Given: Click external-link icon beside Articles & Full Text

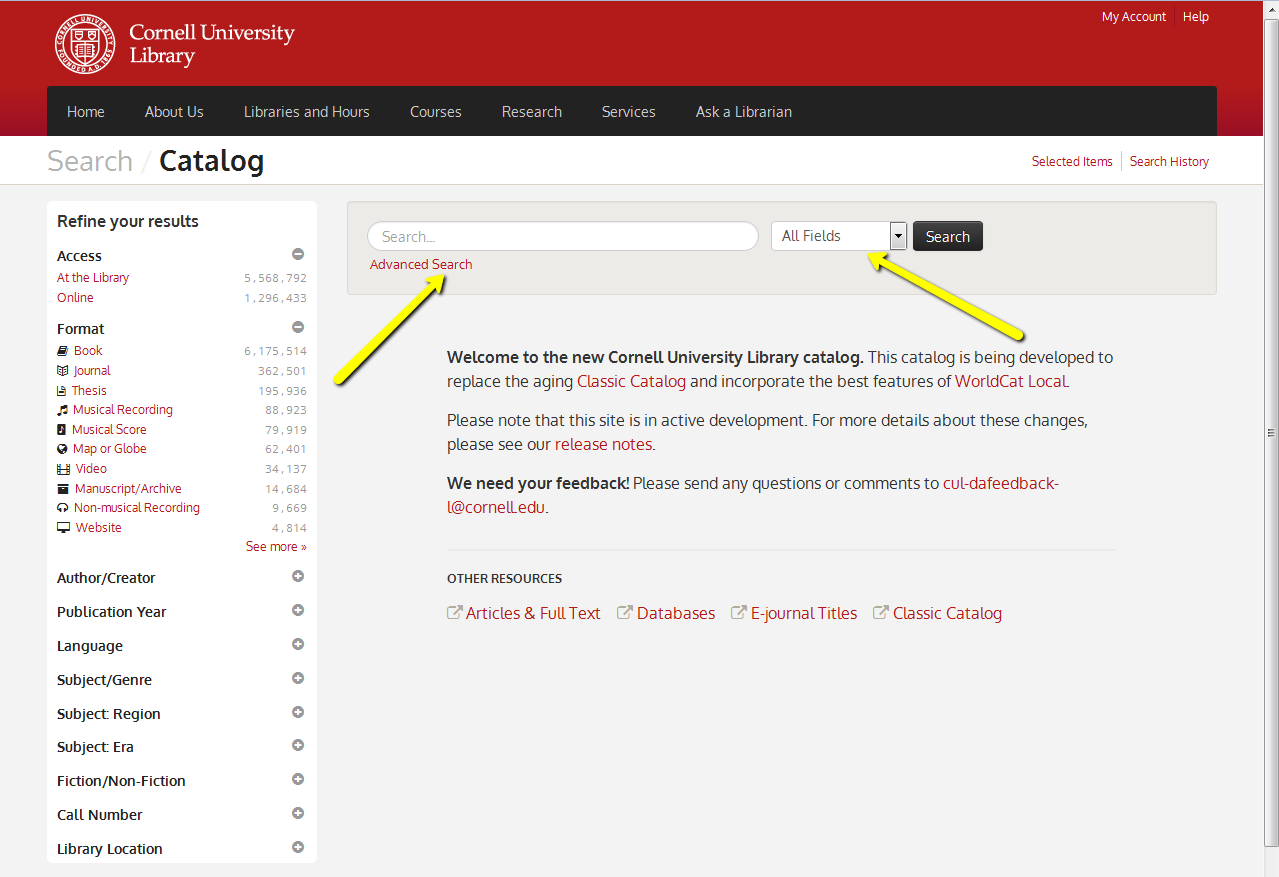Looking at the screenshot, I should (455, 613).
